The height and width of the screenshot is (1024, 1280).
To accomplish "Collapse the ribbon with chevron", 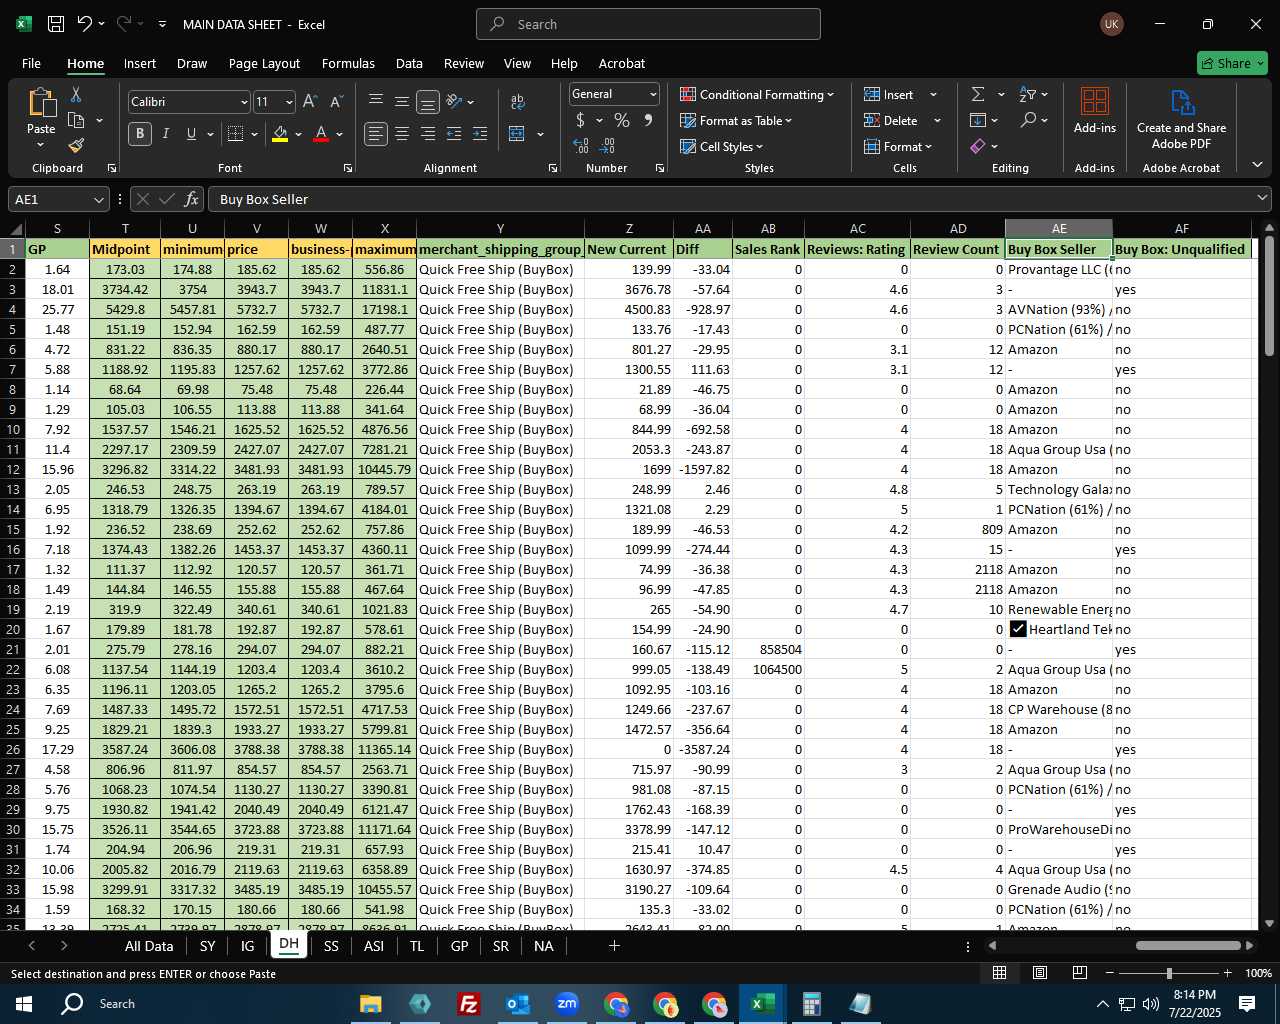I will [1257, 165].
